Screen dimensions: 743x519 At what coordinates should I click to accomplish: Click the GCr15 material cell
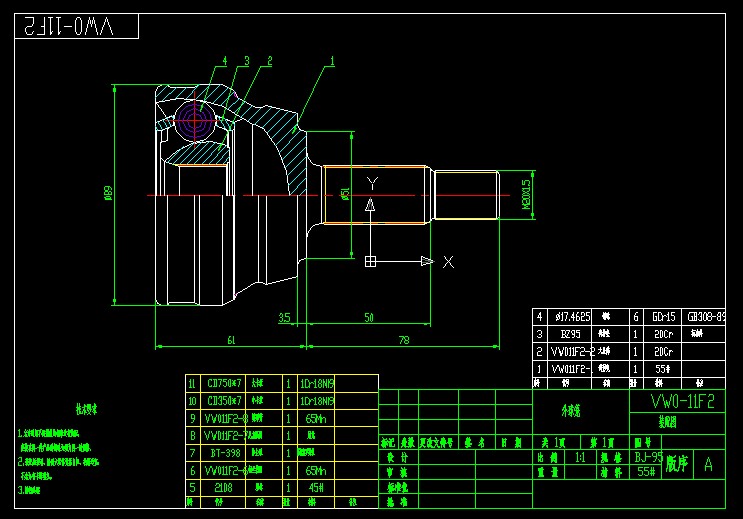662,317
